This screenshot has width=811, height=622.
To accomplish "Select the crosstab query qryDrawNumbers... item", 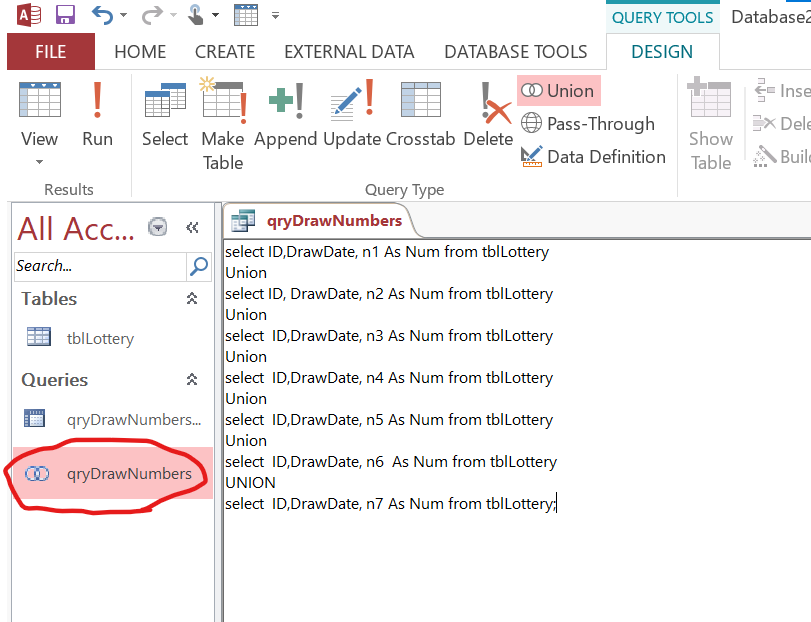I will tap(113, 419).
